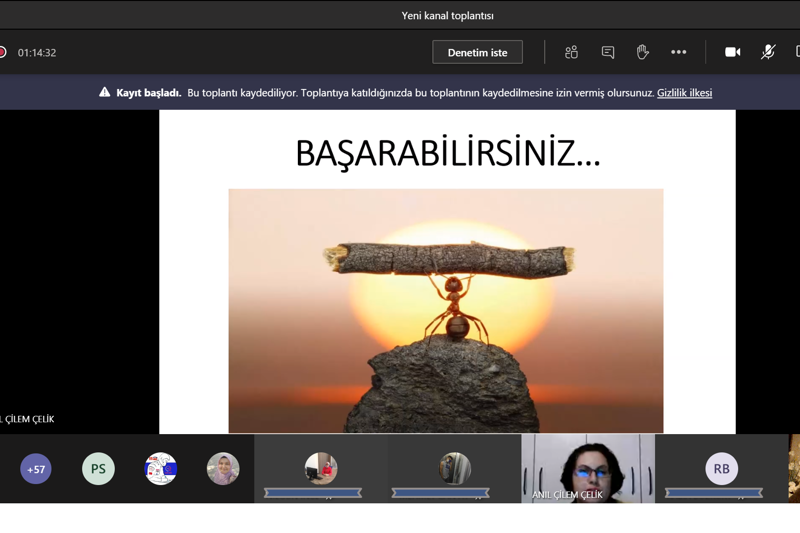Raise your hand with the hand icon
The height and width of the screenshot is (533, 800).
point(642,52)
